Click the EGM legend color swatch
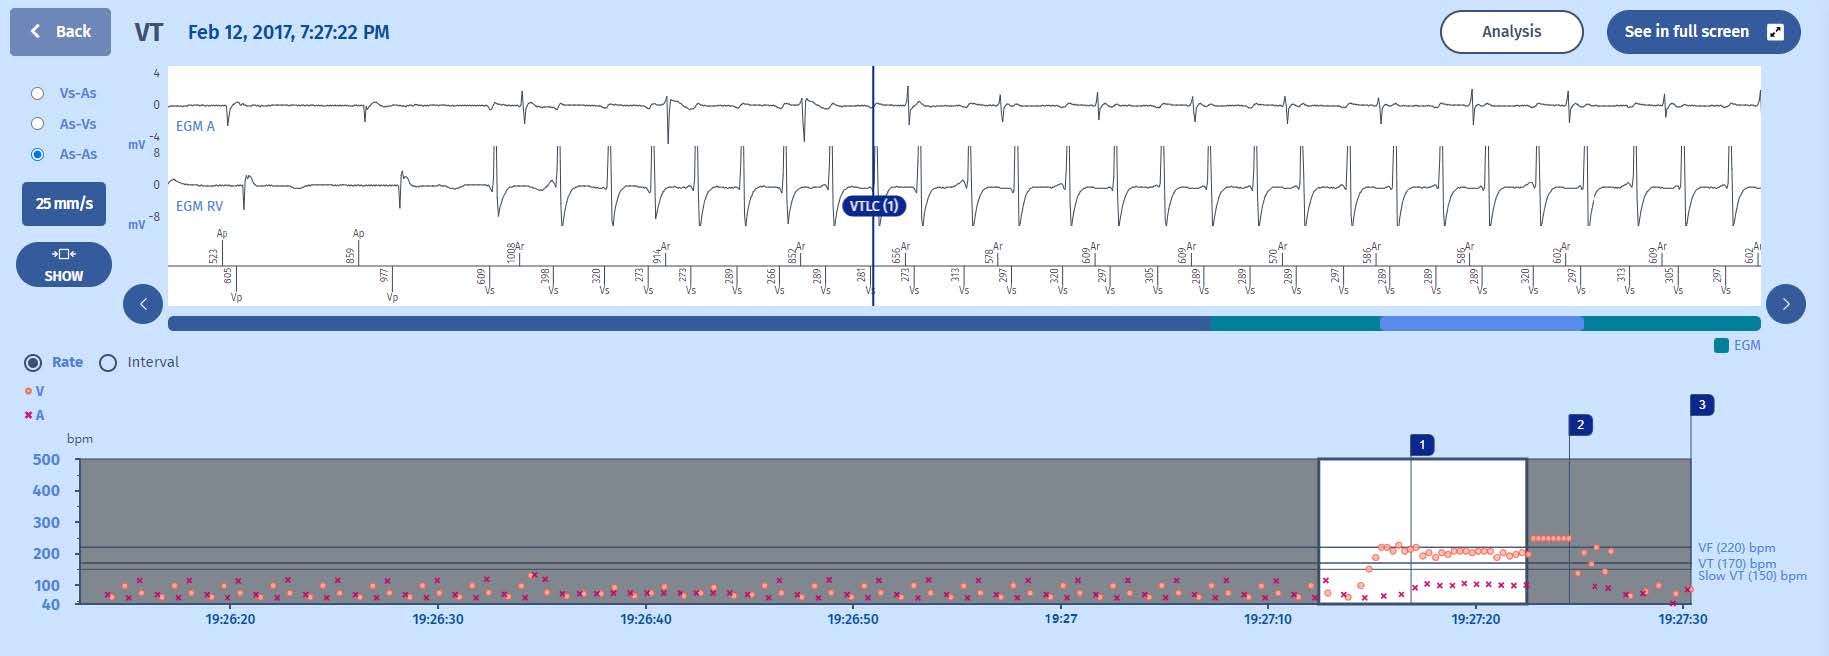 [1721, 345]
